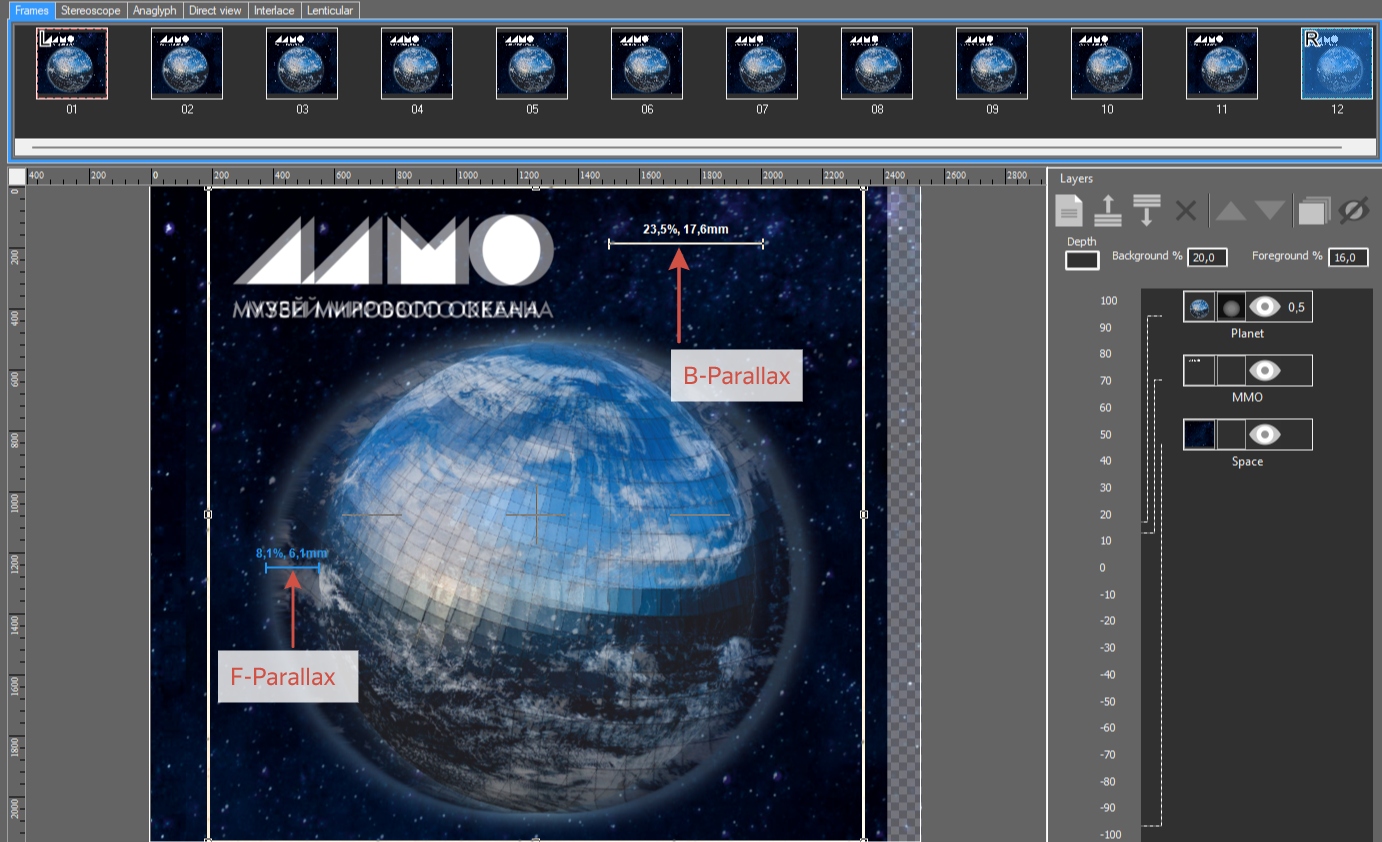Click the new layer page icon

pos(1070,210)
